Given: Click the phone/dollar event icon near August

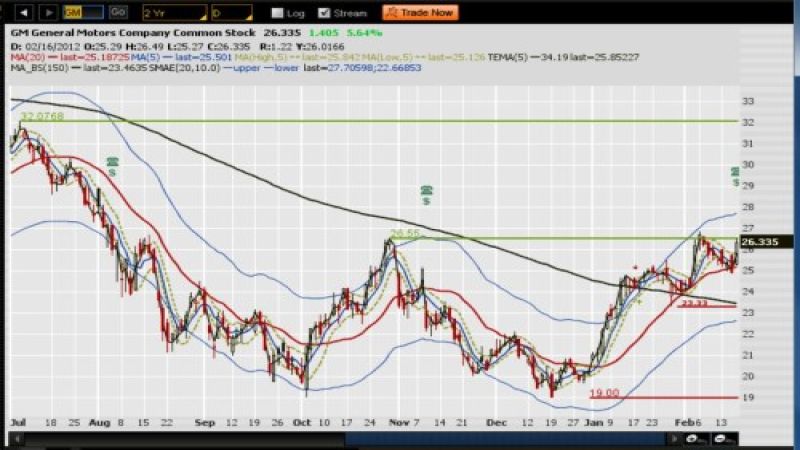Looking at the screenshot, I should pos(112,167).
